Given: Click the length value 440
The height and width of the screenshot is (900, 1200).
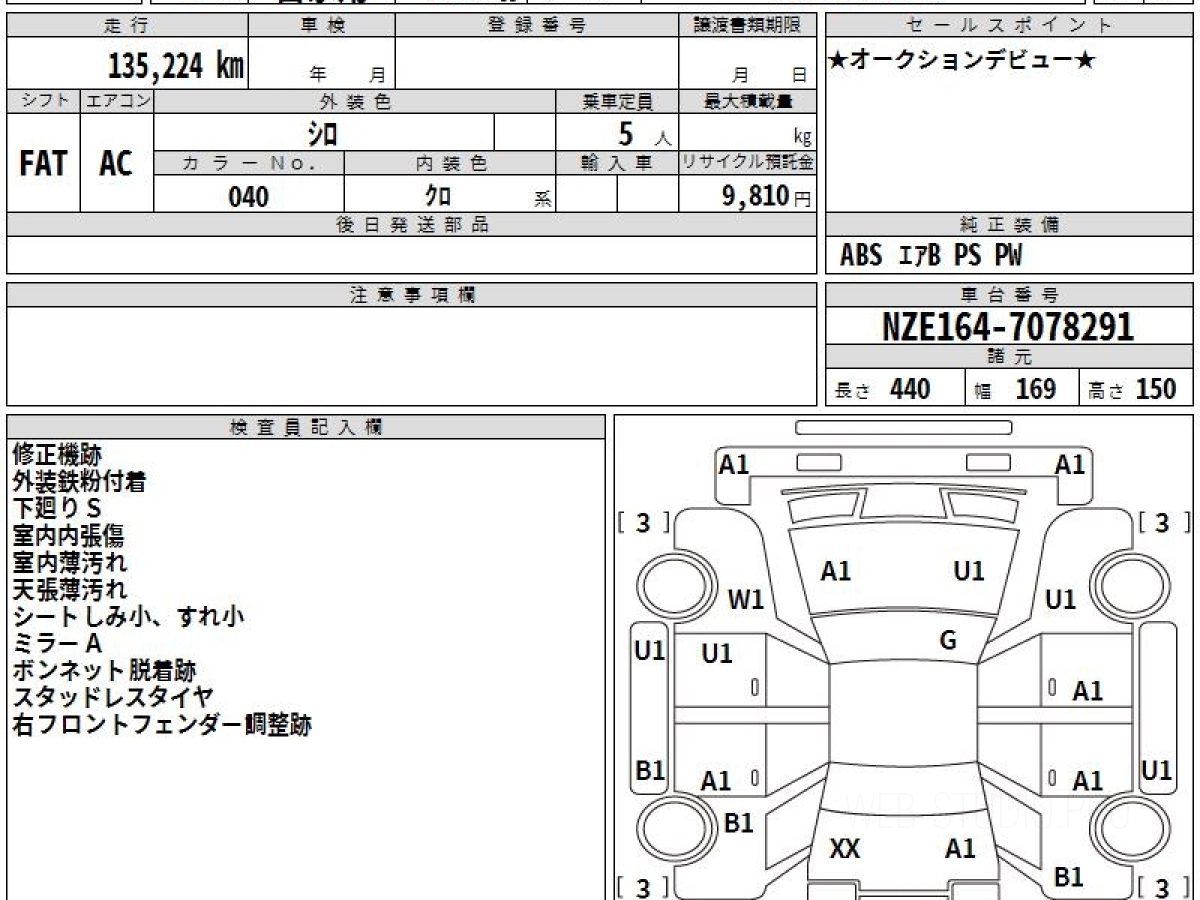Looking at the screenshot, I should point(910,389).
